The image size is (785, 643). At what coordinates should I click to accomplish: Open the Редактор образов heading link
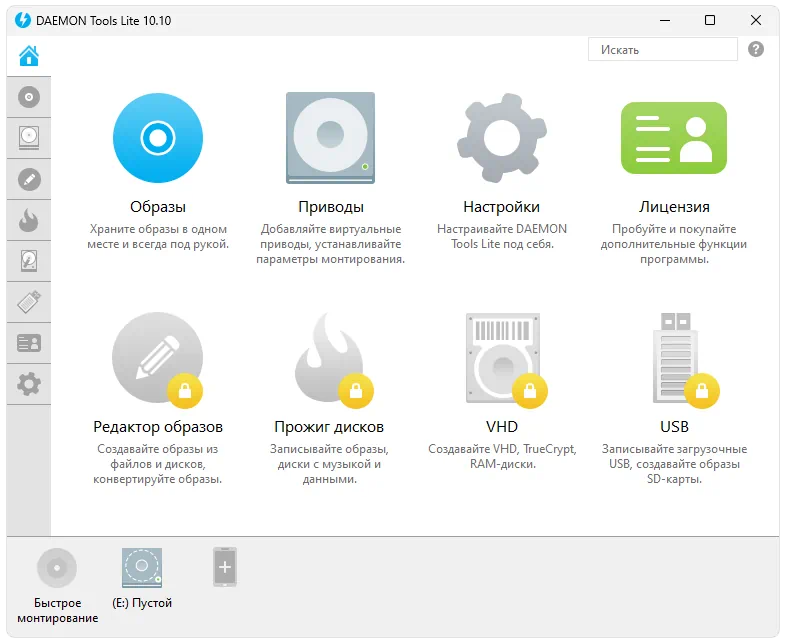click(158, 427)
